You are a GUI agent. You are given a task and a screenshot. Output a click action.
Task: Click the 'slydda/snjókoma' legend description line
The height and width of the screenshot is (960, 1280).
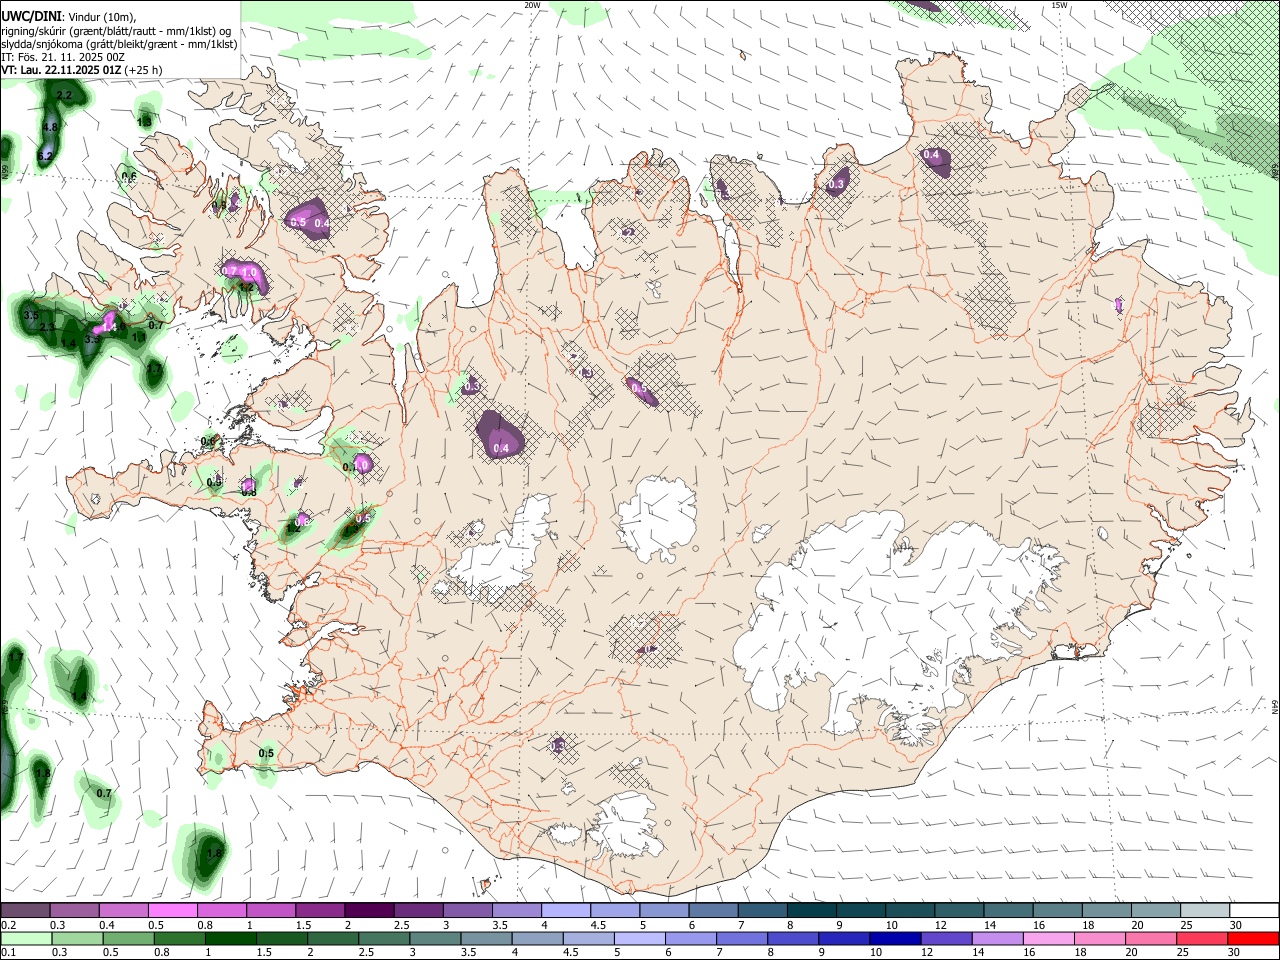point(119,44)
